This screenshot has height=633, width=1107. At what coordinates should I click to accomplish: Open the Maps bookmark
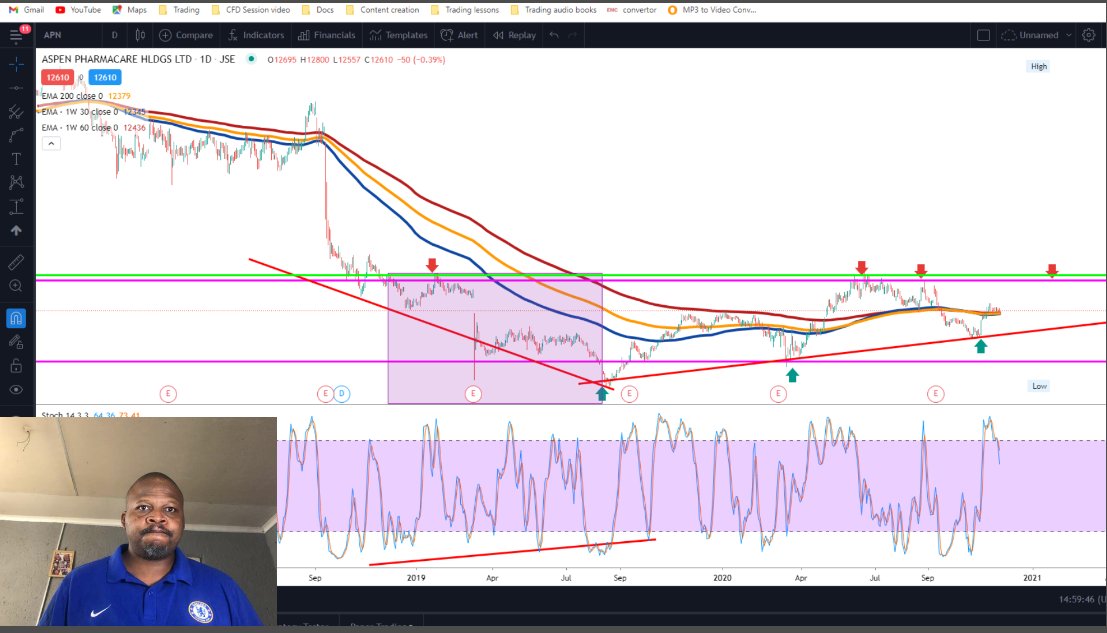pyautogui.click(x=130, y=10)
